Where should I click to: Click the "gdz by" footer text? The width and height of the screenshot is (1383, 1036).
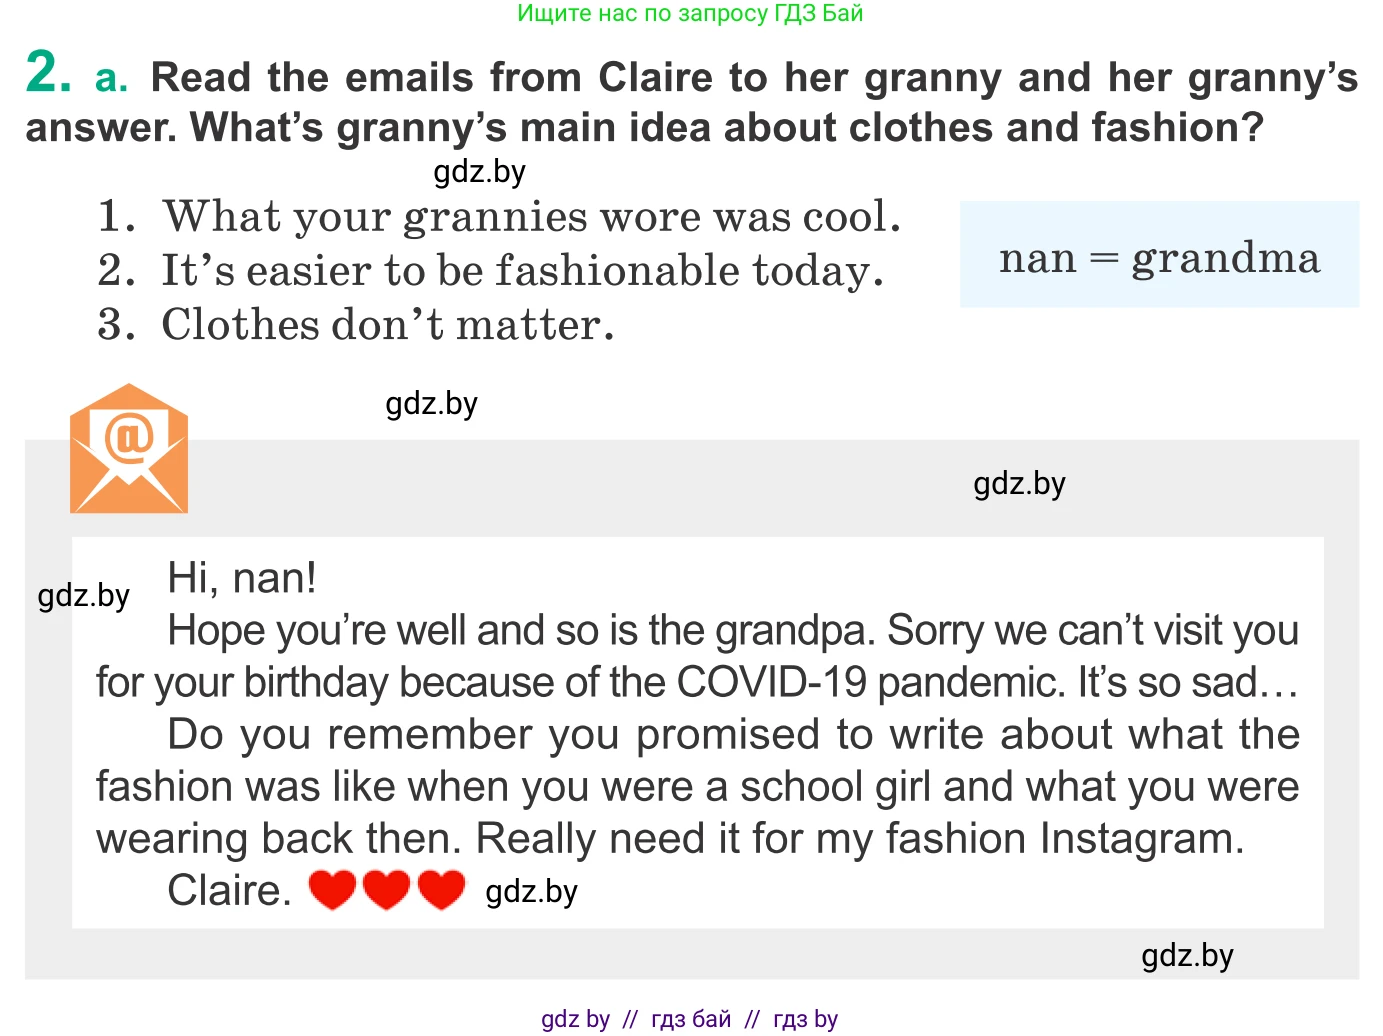575,1019
